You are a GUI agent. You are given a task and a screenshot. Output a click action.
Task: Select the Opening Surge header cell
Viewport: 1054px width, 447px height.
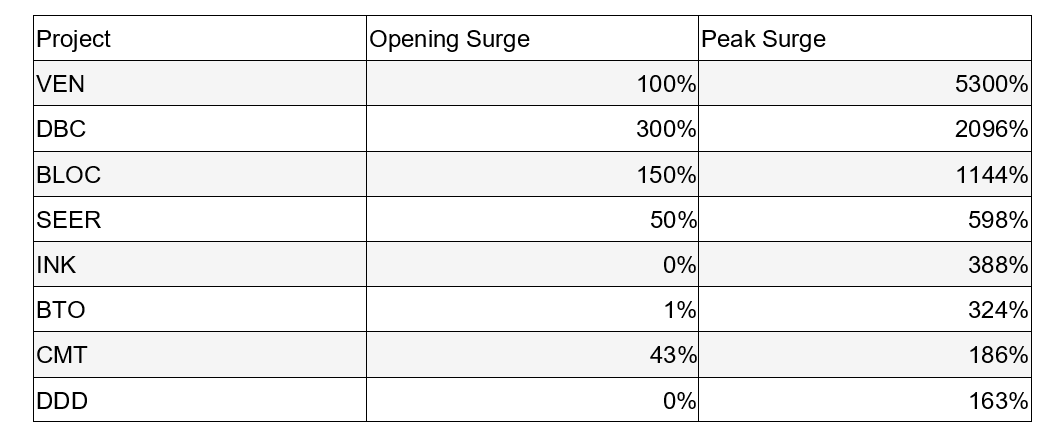coord(532,39)
